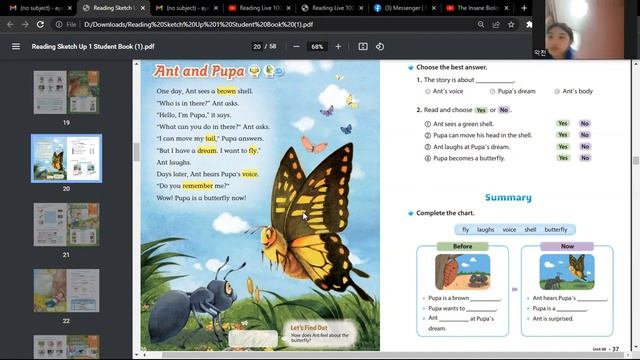Click the word 'shell' in word bank

[530, 230]
